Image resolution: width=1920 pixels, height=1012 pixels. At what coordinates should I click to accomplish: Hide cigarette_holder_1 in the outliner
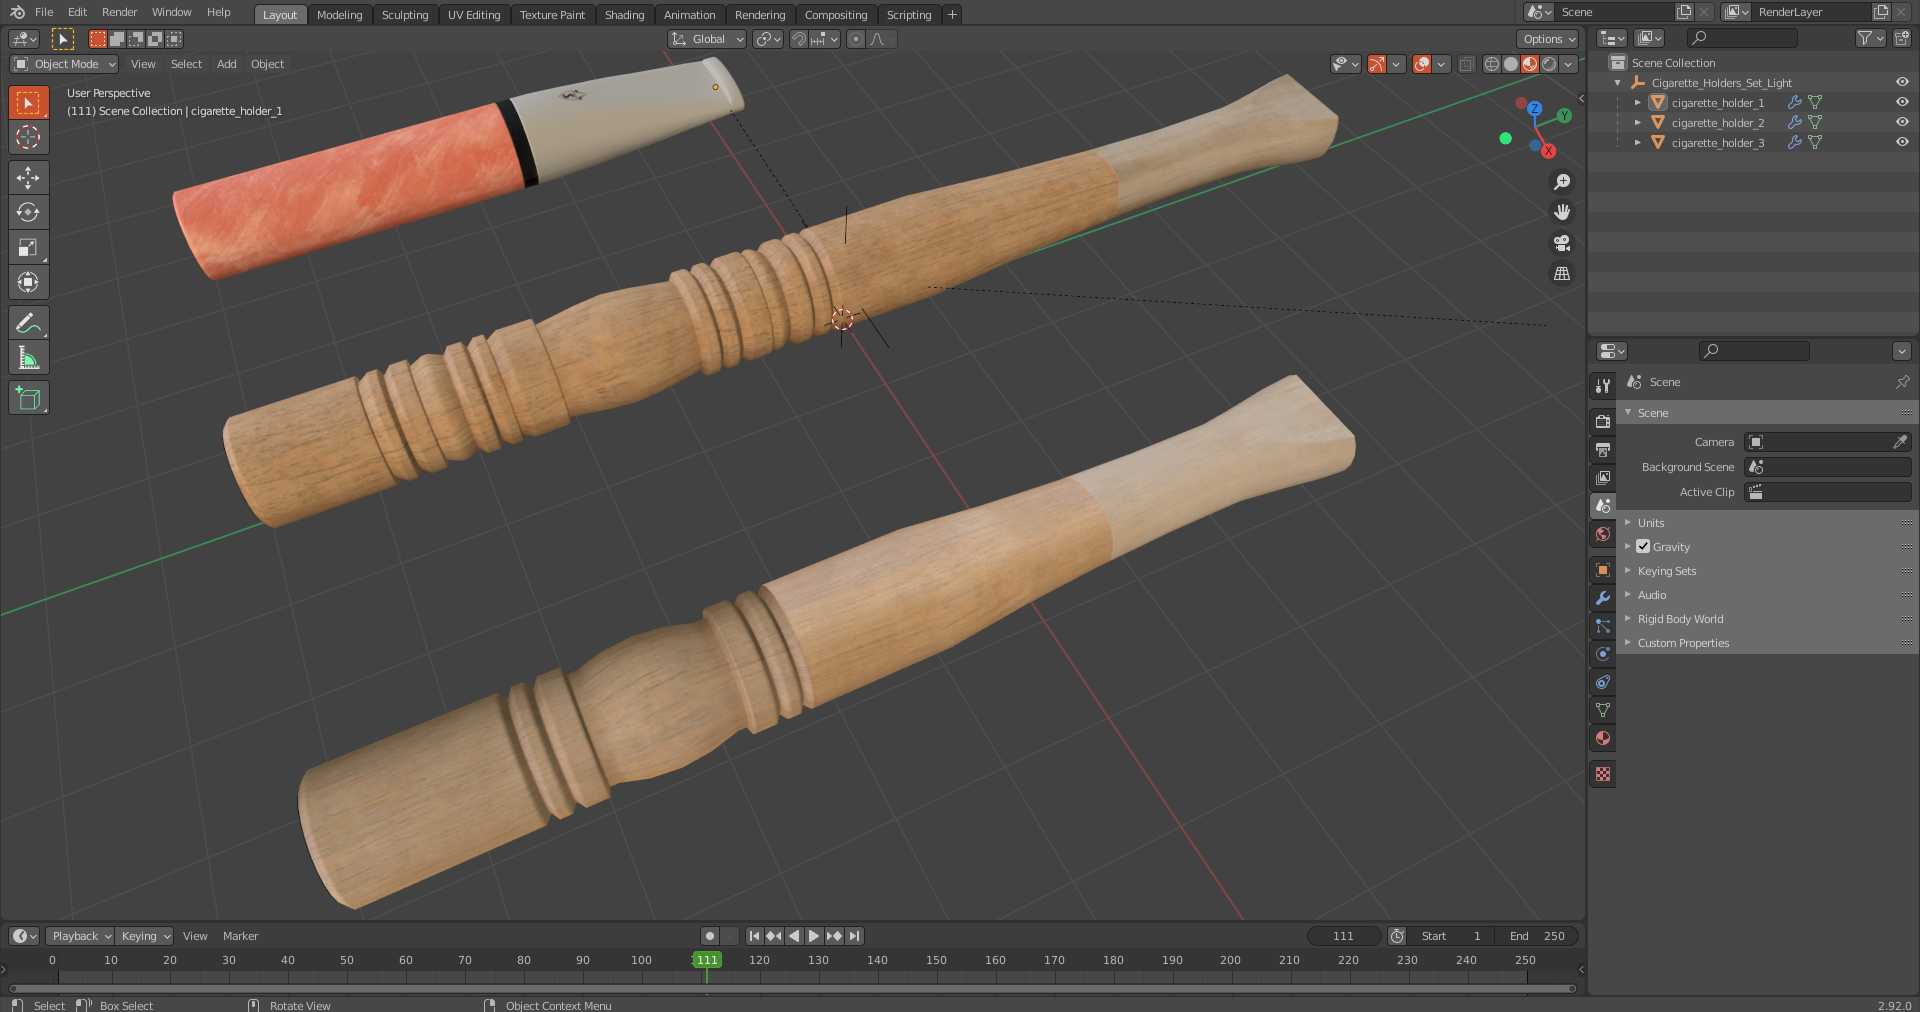(1902, 102)
